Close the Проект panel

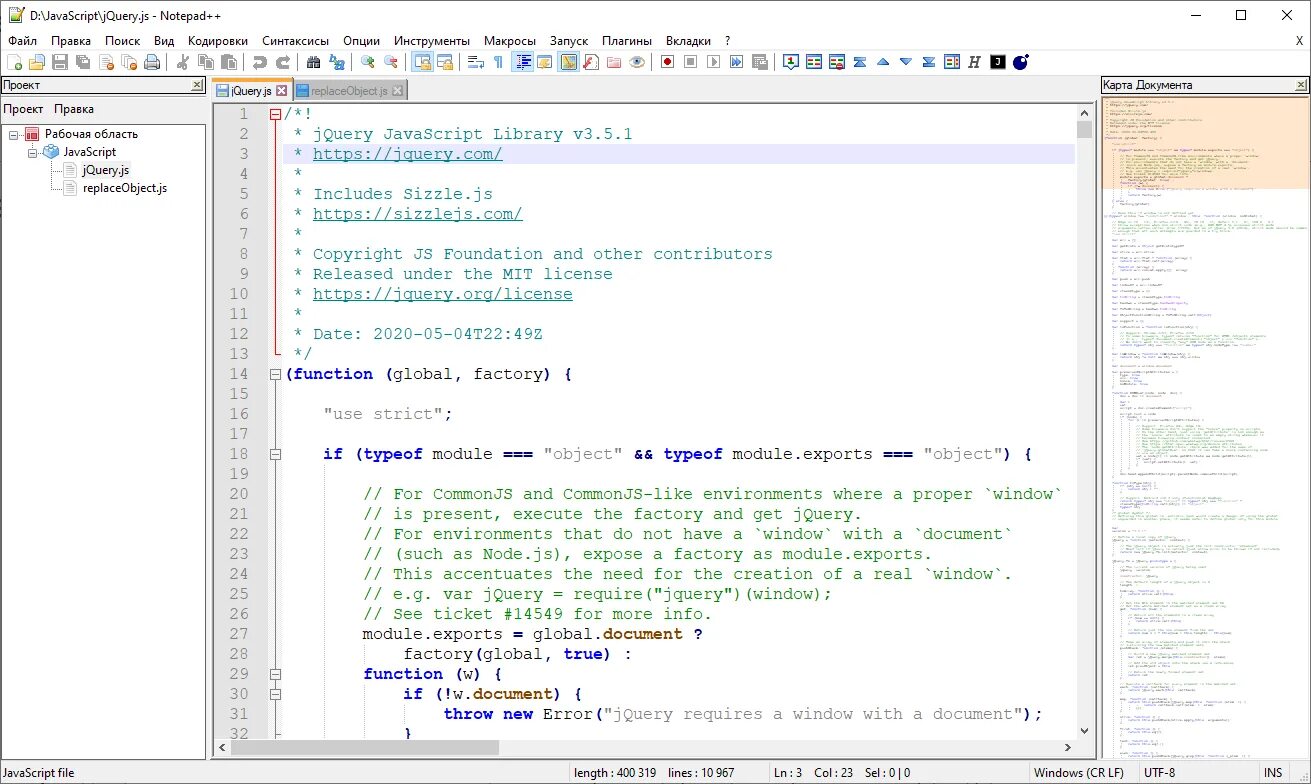pyautogui.click(x=197, y=85)
